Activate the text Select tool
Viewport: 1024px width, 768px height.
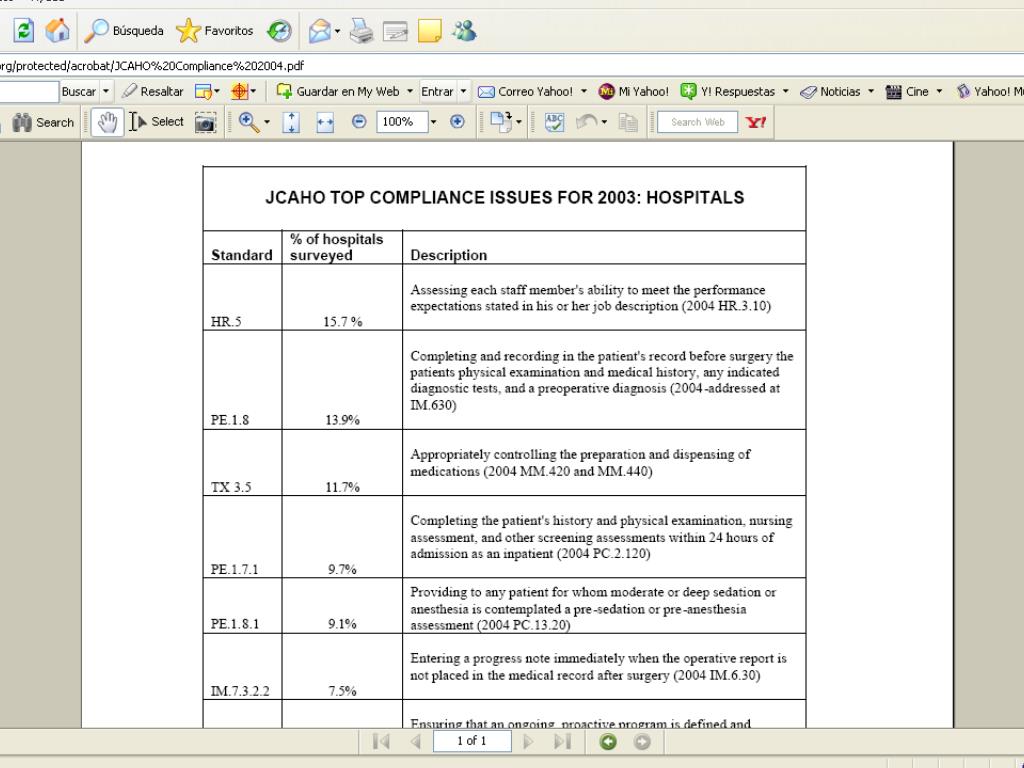click(156, 122)
